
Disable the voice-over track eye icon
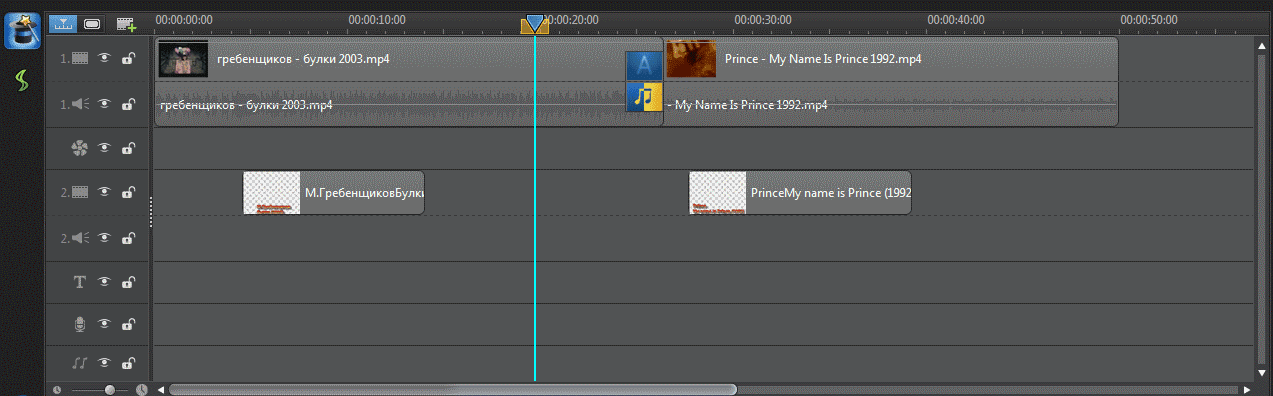pyautogui.click(x=105, y=324)
